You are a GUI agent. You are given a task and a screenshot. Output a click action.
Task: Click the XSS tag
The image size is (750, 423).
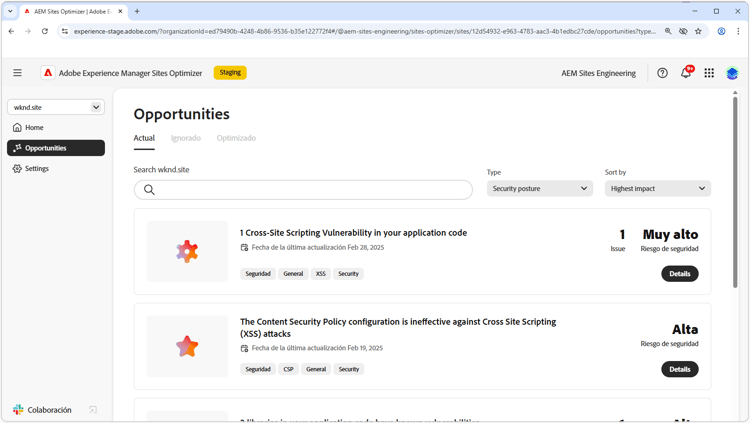(320, 274)
